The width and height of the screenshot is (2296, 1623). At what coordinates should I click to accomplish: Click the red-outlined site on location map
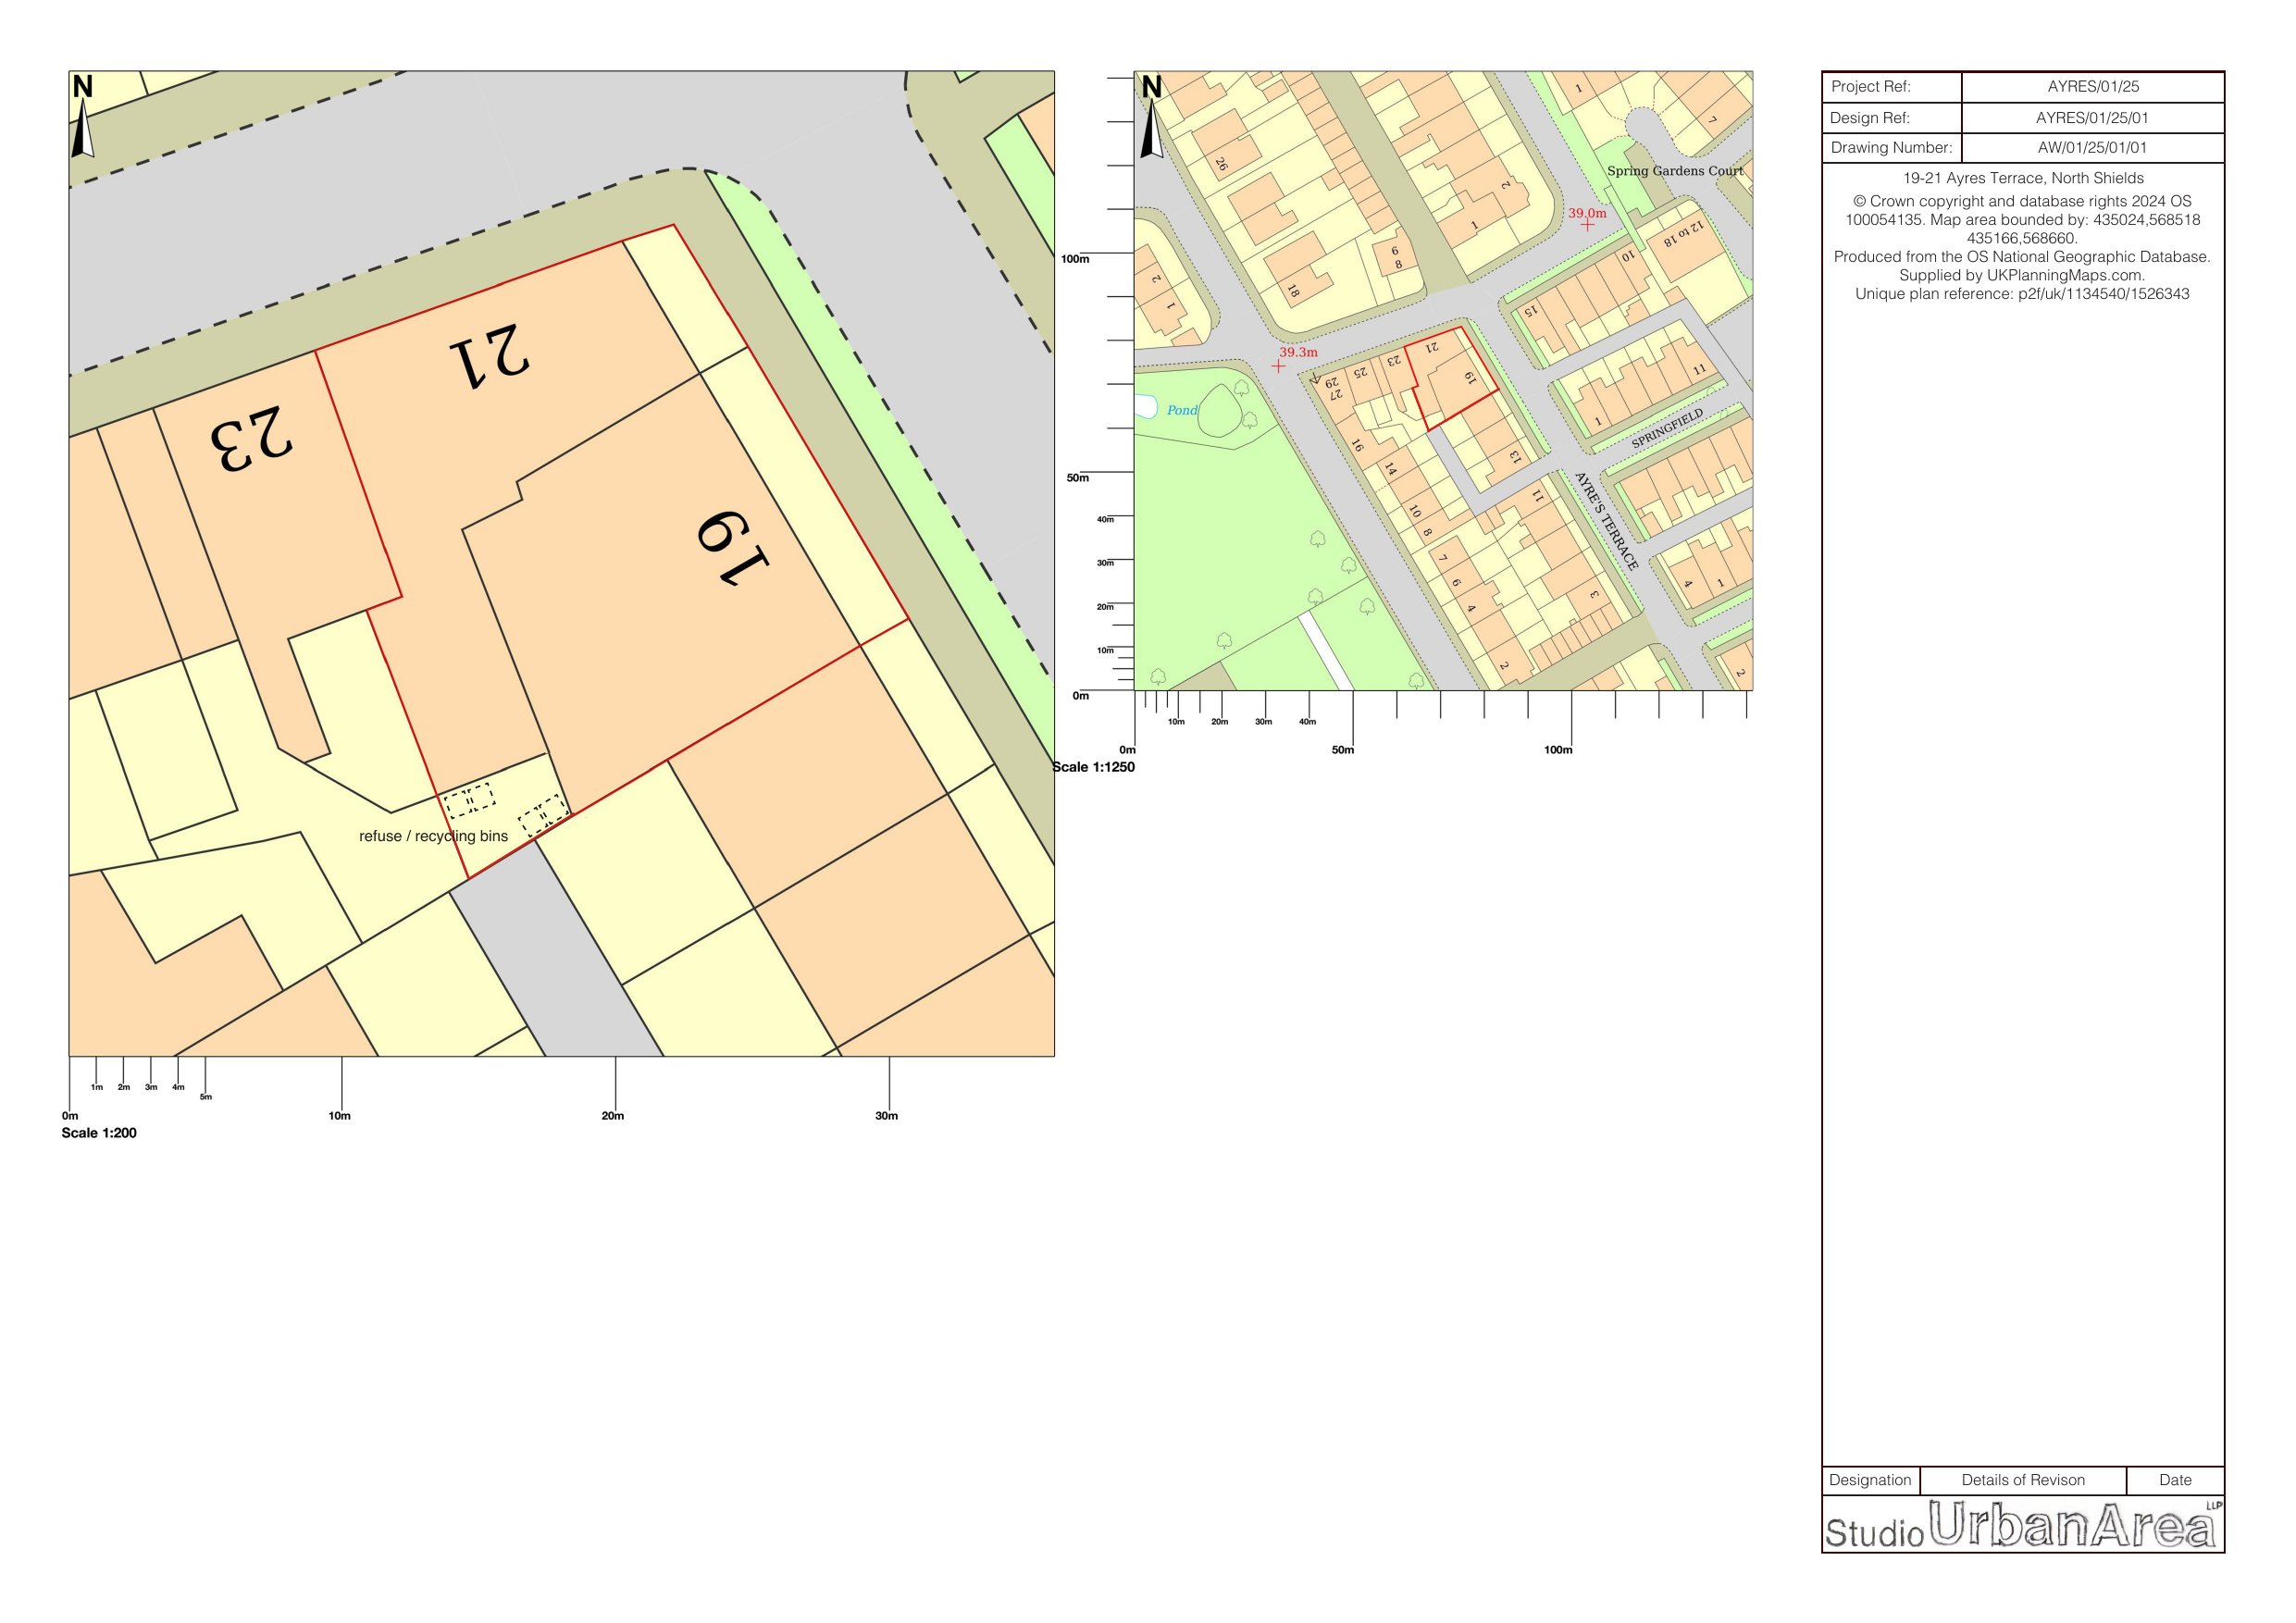click(x=1450, y=380)
